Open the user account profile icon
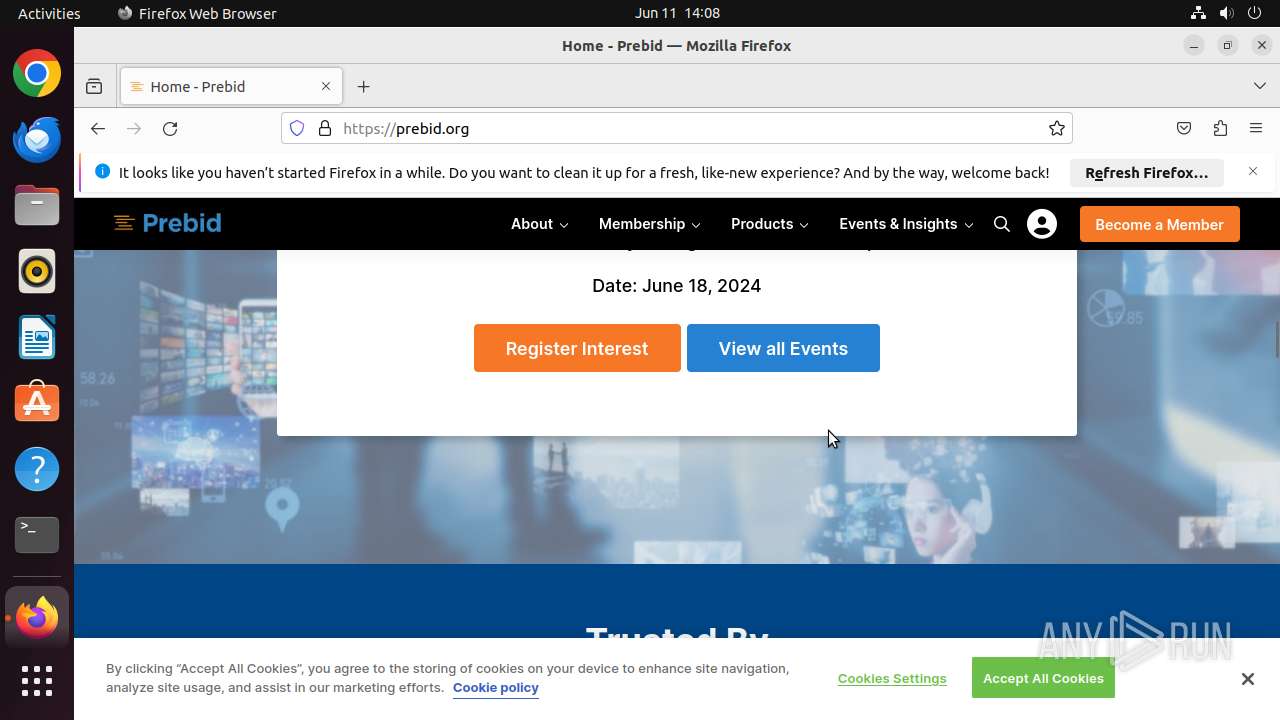 pyautogui.click(x=1042, y=224)
